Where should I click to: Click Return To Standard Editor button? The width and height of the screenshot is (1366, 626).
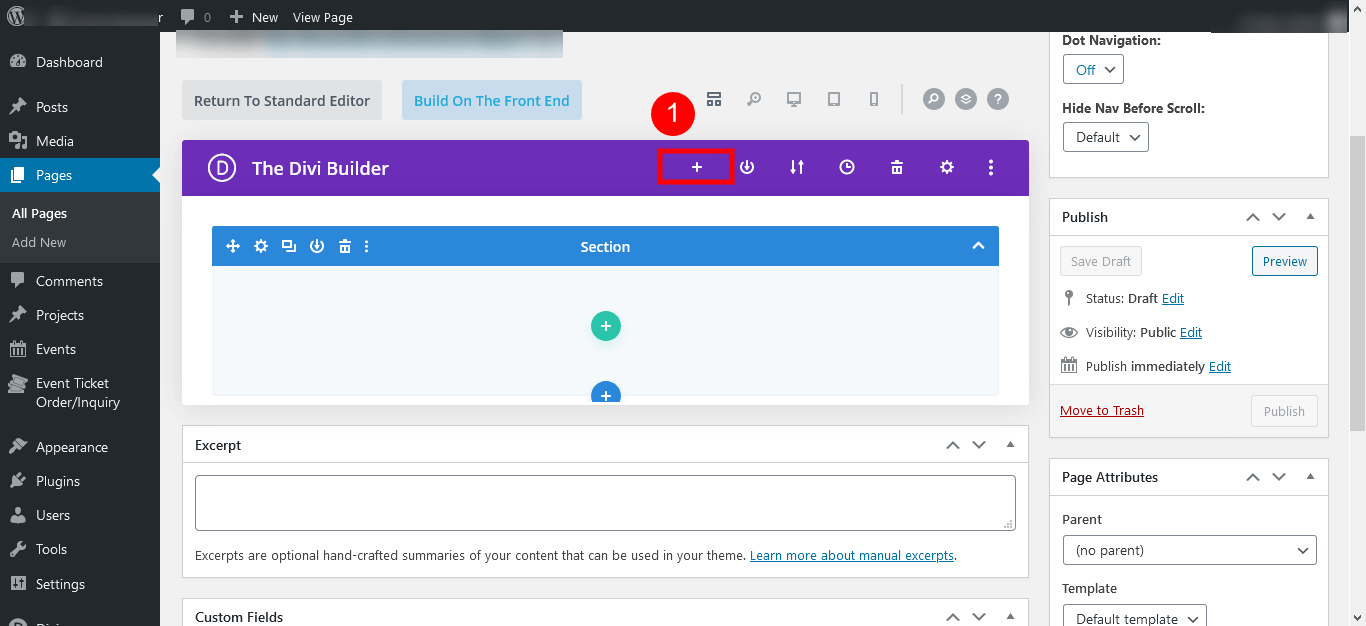[282, 100]
